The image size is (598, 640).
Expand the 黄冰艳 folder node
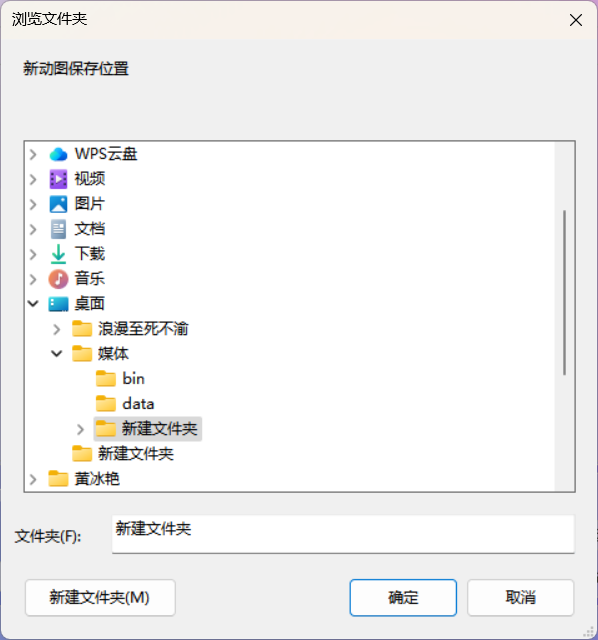tap(33, 479)
